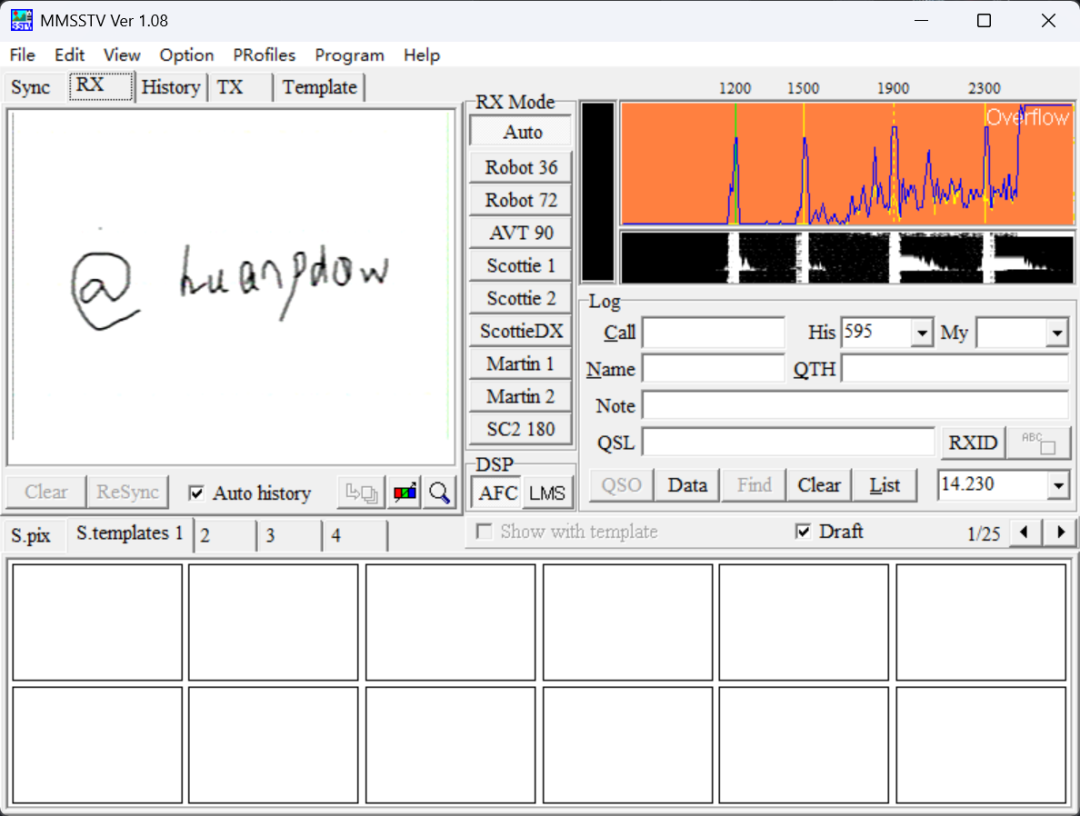Screen dimensions: 1080x816
Task: Click the Name input field
Action: (713, 369)
